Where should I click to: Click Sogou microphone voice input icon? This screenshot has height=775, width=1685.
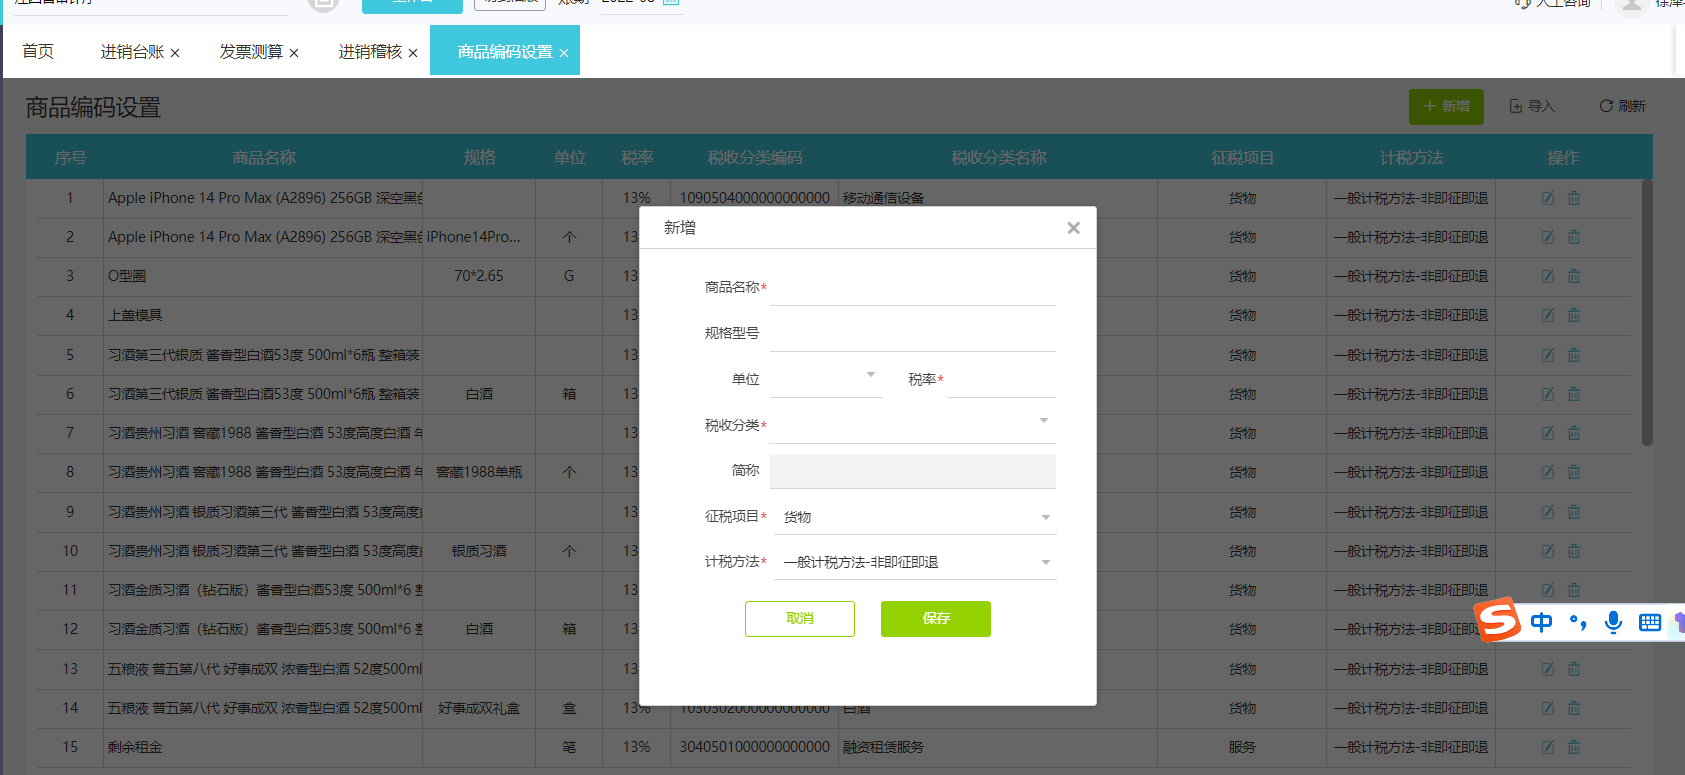point(1613,623)
